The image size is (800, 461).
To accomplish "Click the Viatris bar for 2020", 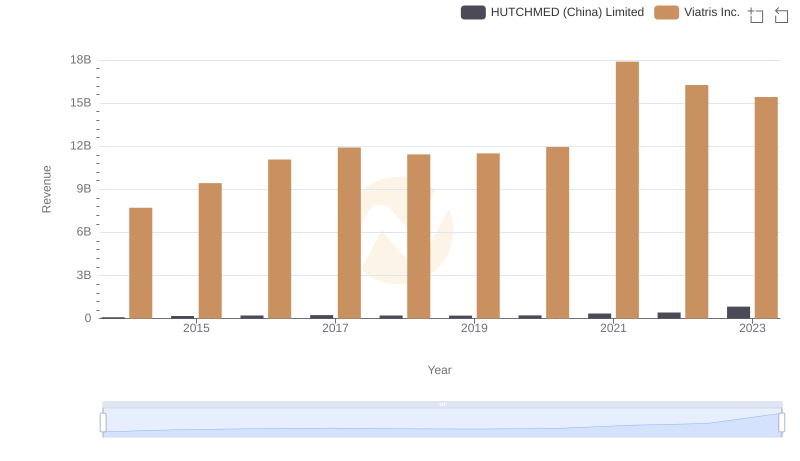I will click(x=558, y=233).
